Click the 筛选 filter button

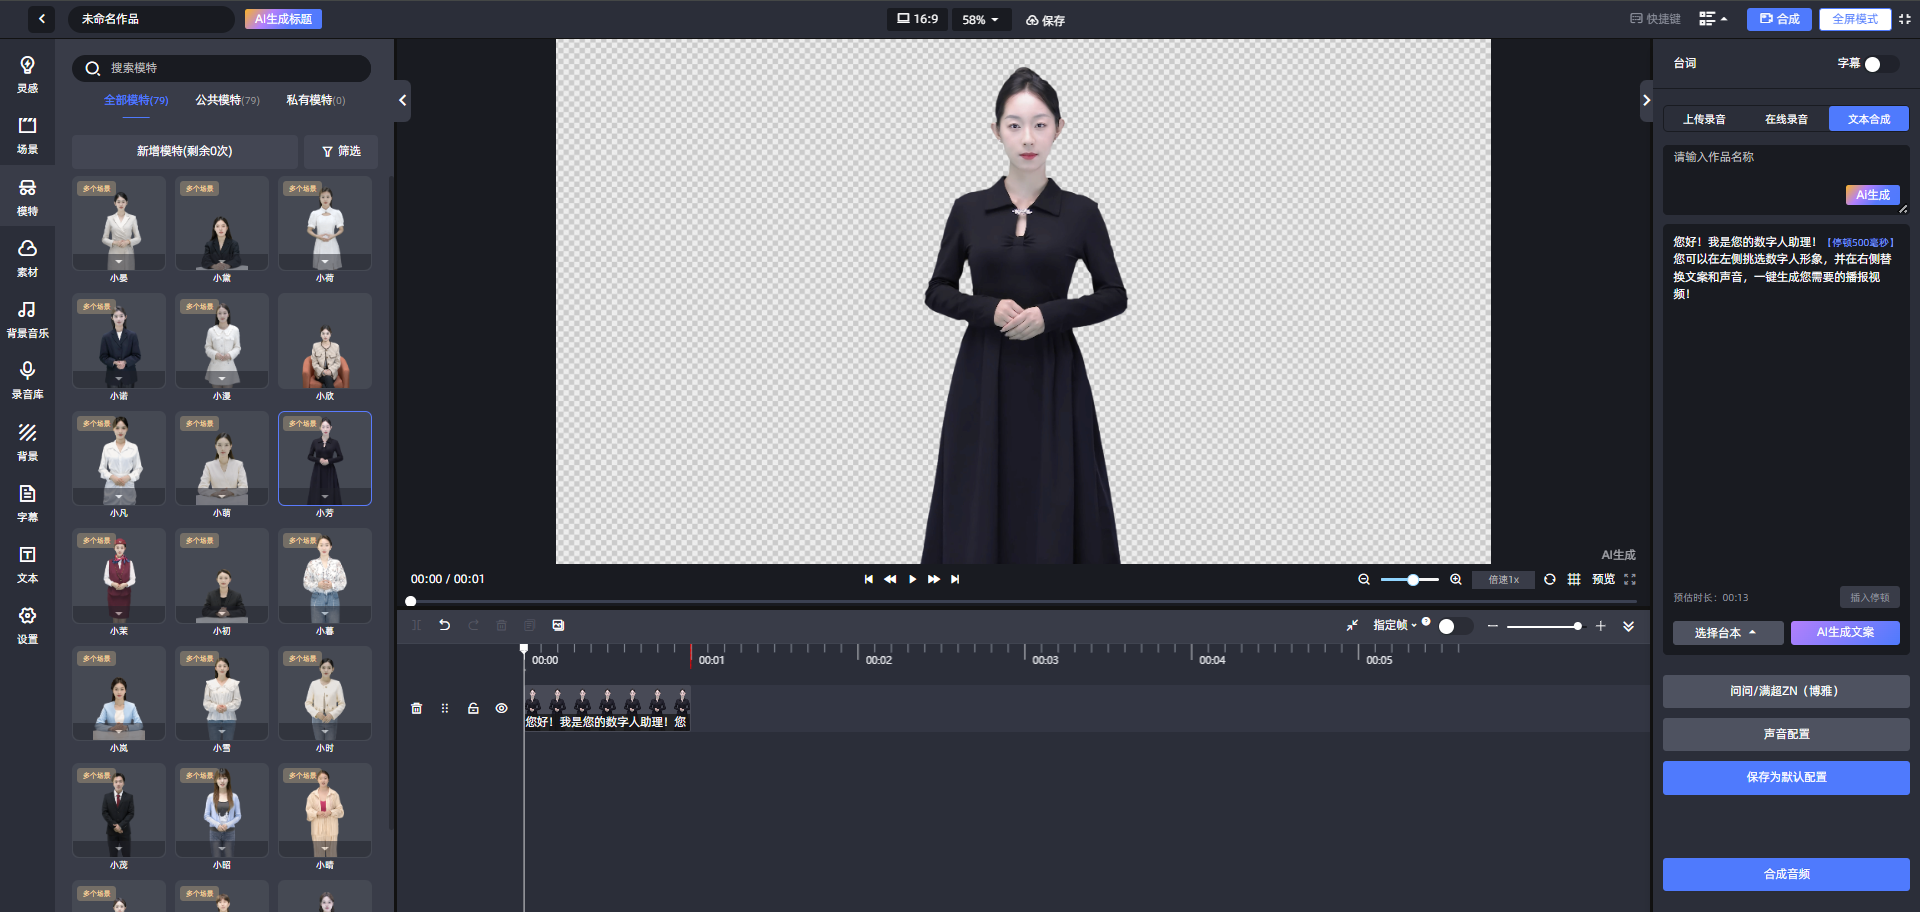[341, 151]
